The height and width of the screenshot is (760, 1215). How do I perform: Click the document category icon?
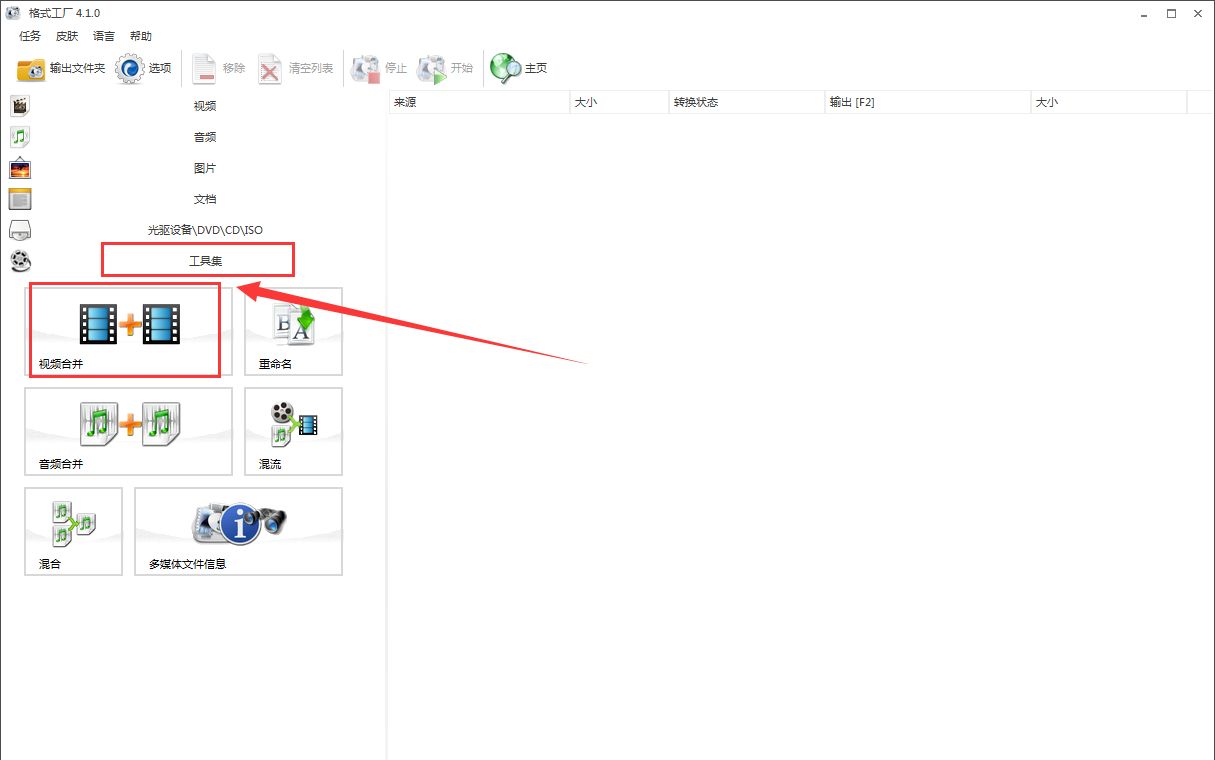point(20,199)
